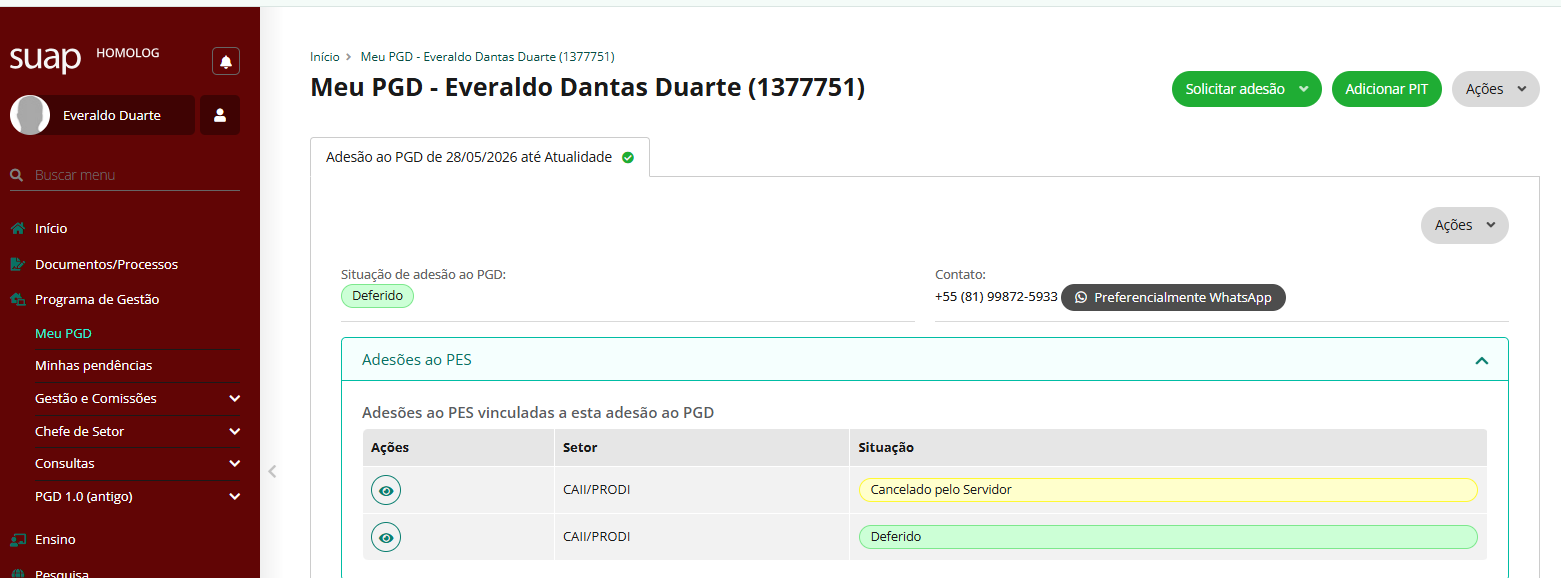1561x578 pixels.
Task: Select Meu PGD in the sidebar
Action: [63, 333]
